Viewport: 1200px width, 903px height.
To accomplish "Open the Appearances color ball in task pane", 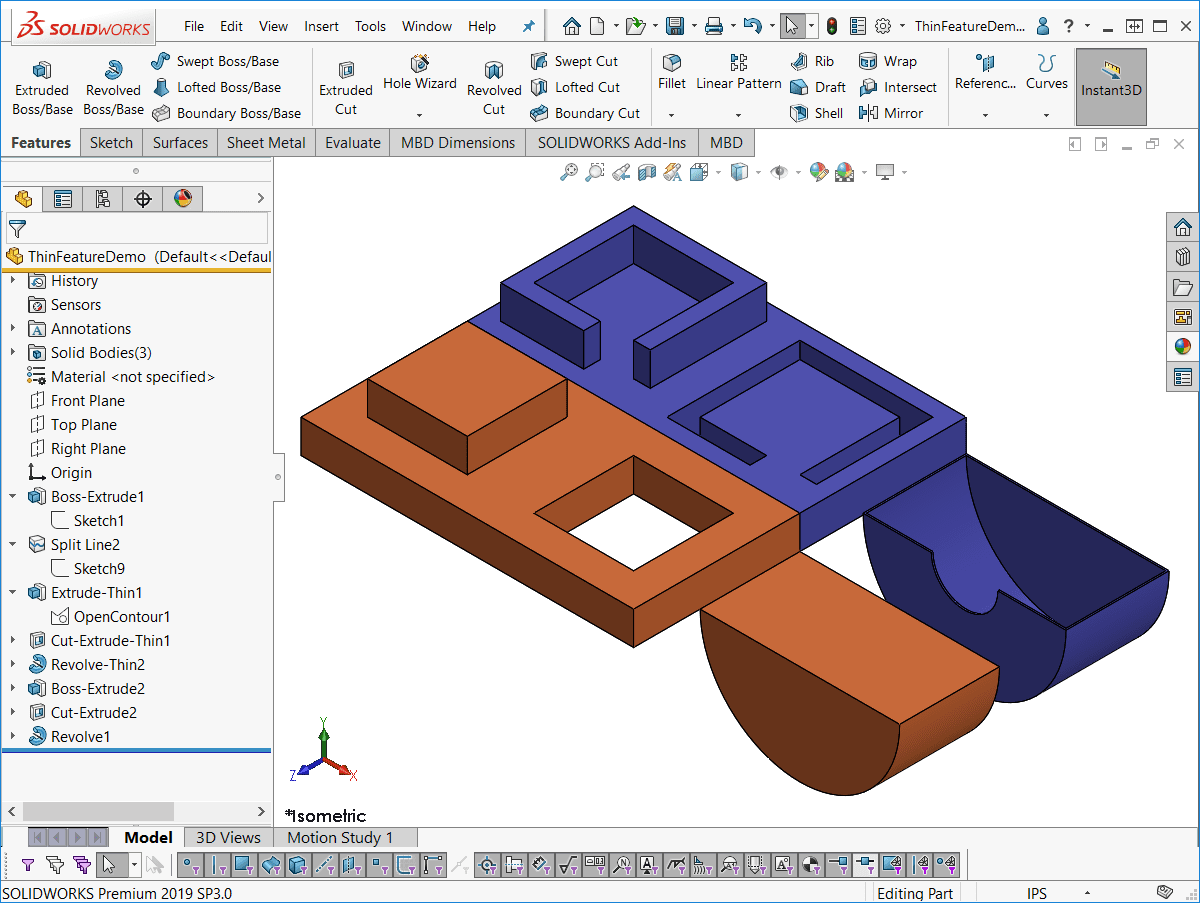I will tap(1183, 347).
